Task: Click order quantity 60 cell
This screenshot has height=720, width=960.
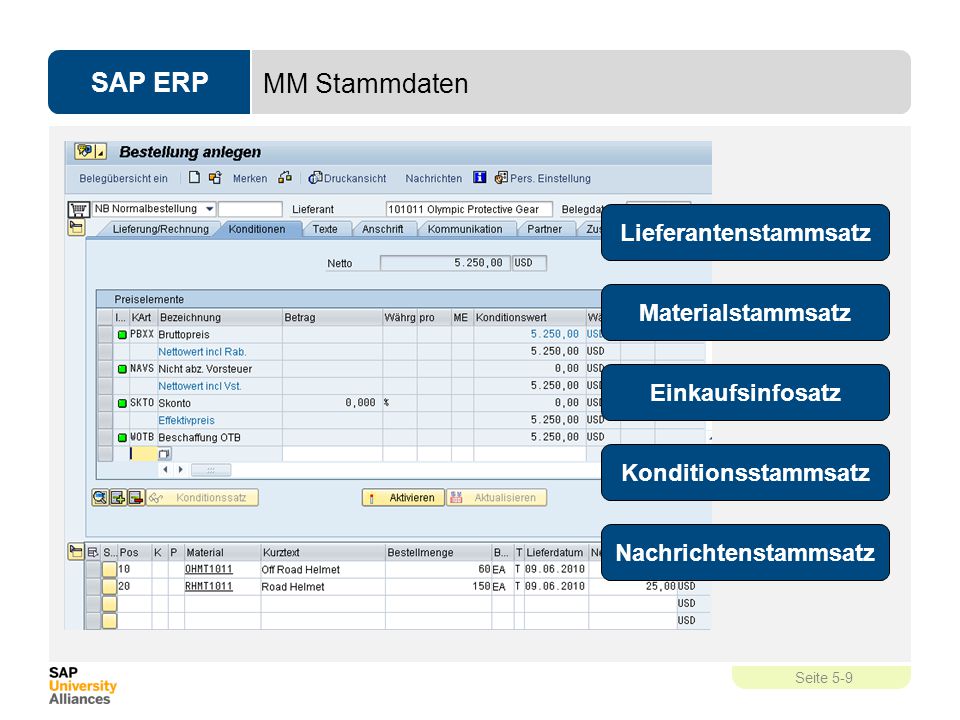Action: 438,569
